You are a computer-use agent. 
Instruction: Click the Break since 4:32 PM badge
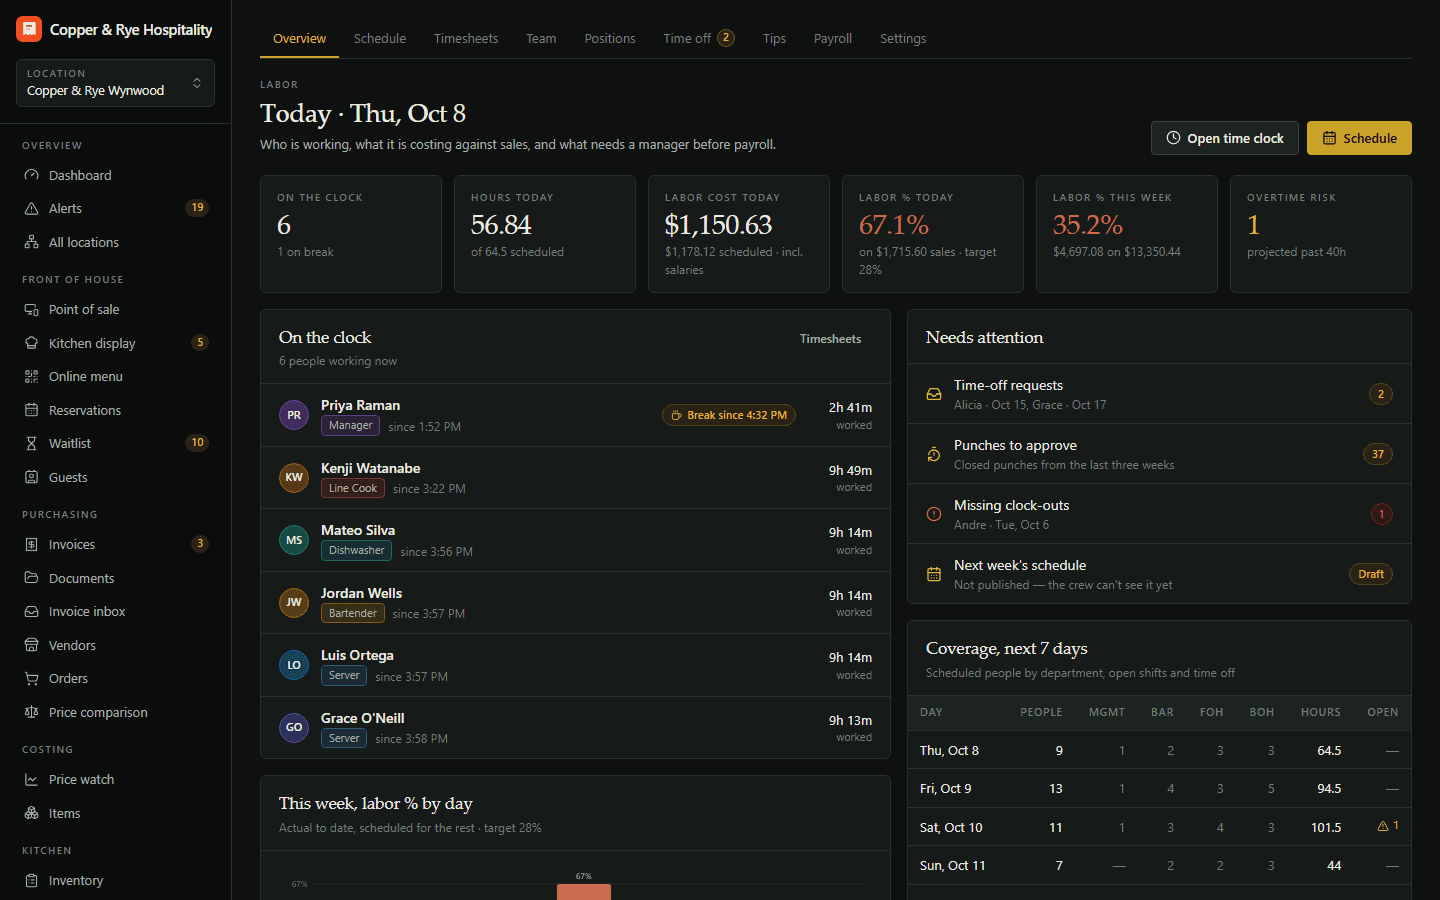[x=729, y=415]
